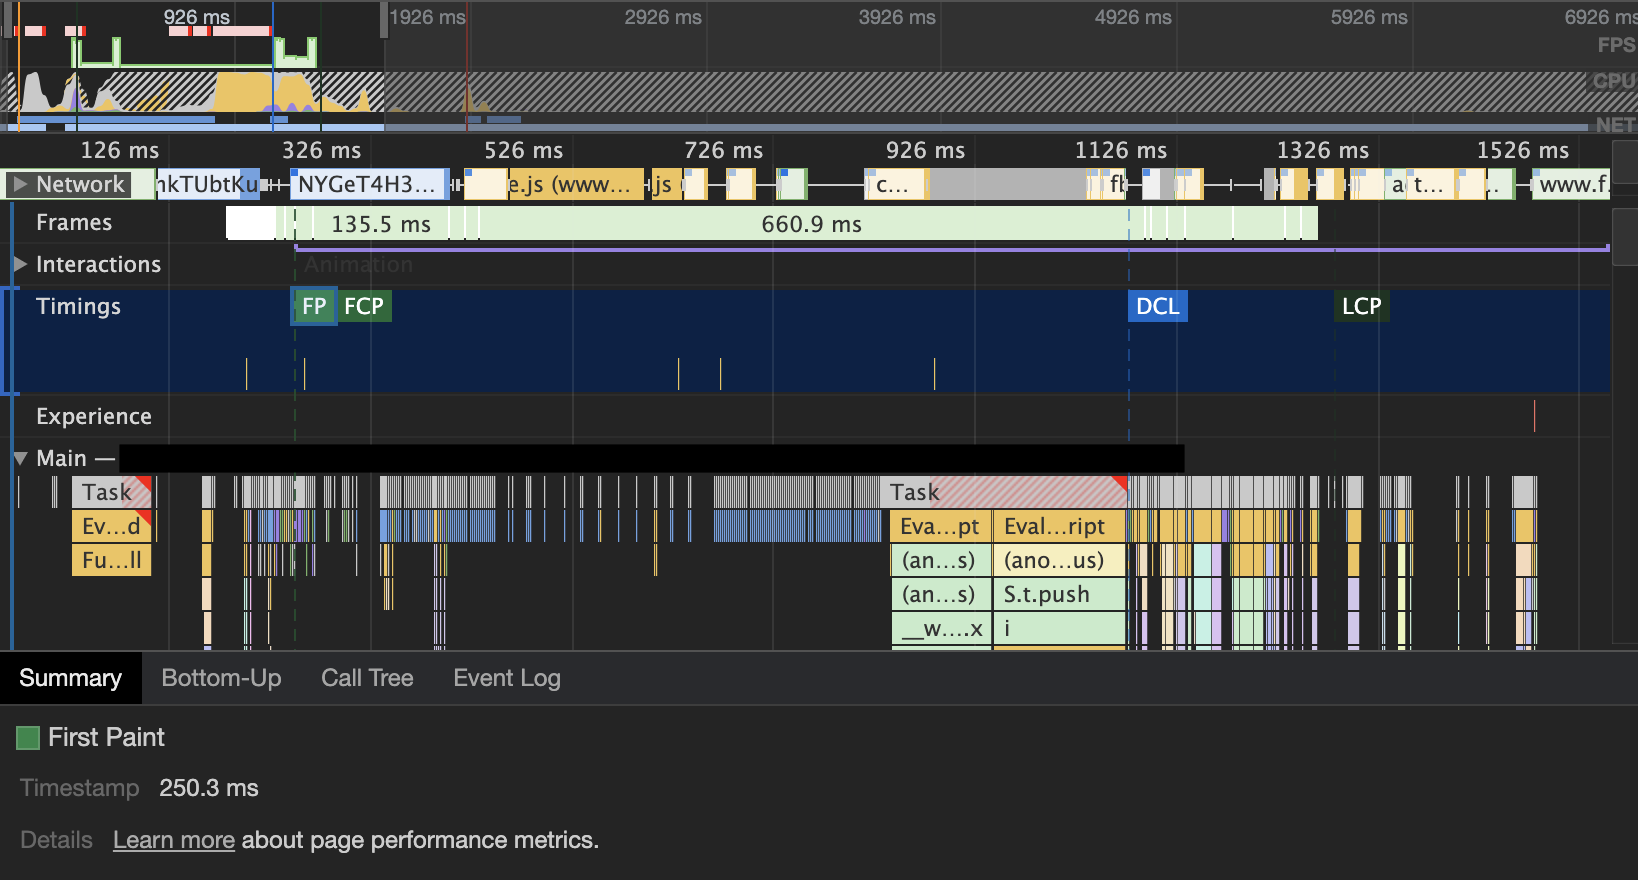Click the right overview selection handle

[x=384, y=19]
